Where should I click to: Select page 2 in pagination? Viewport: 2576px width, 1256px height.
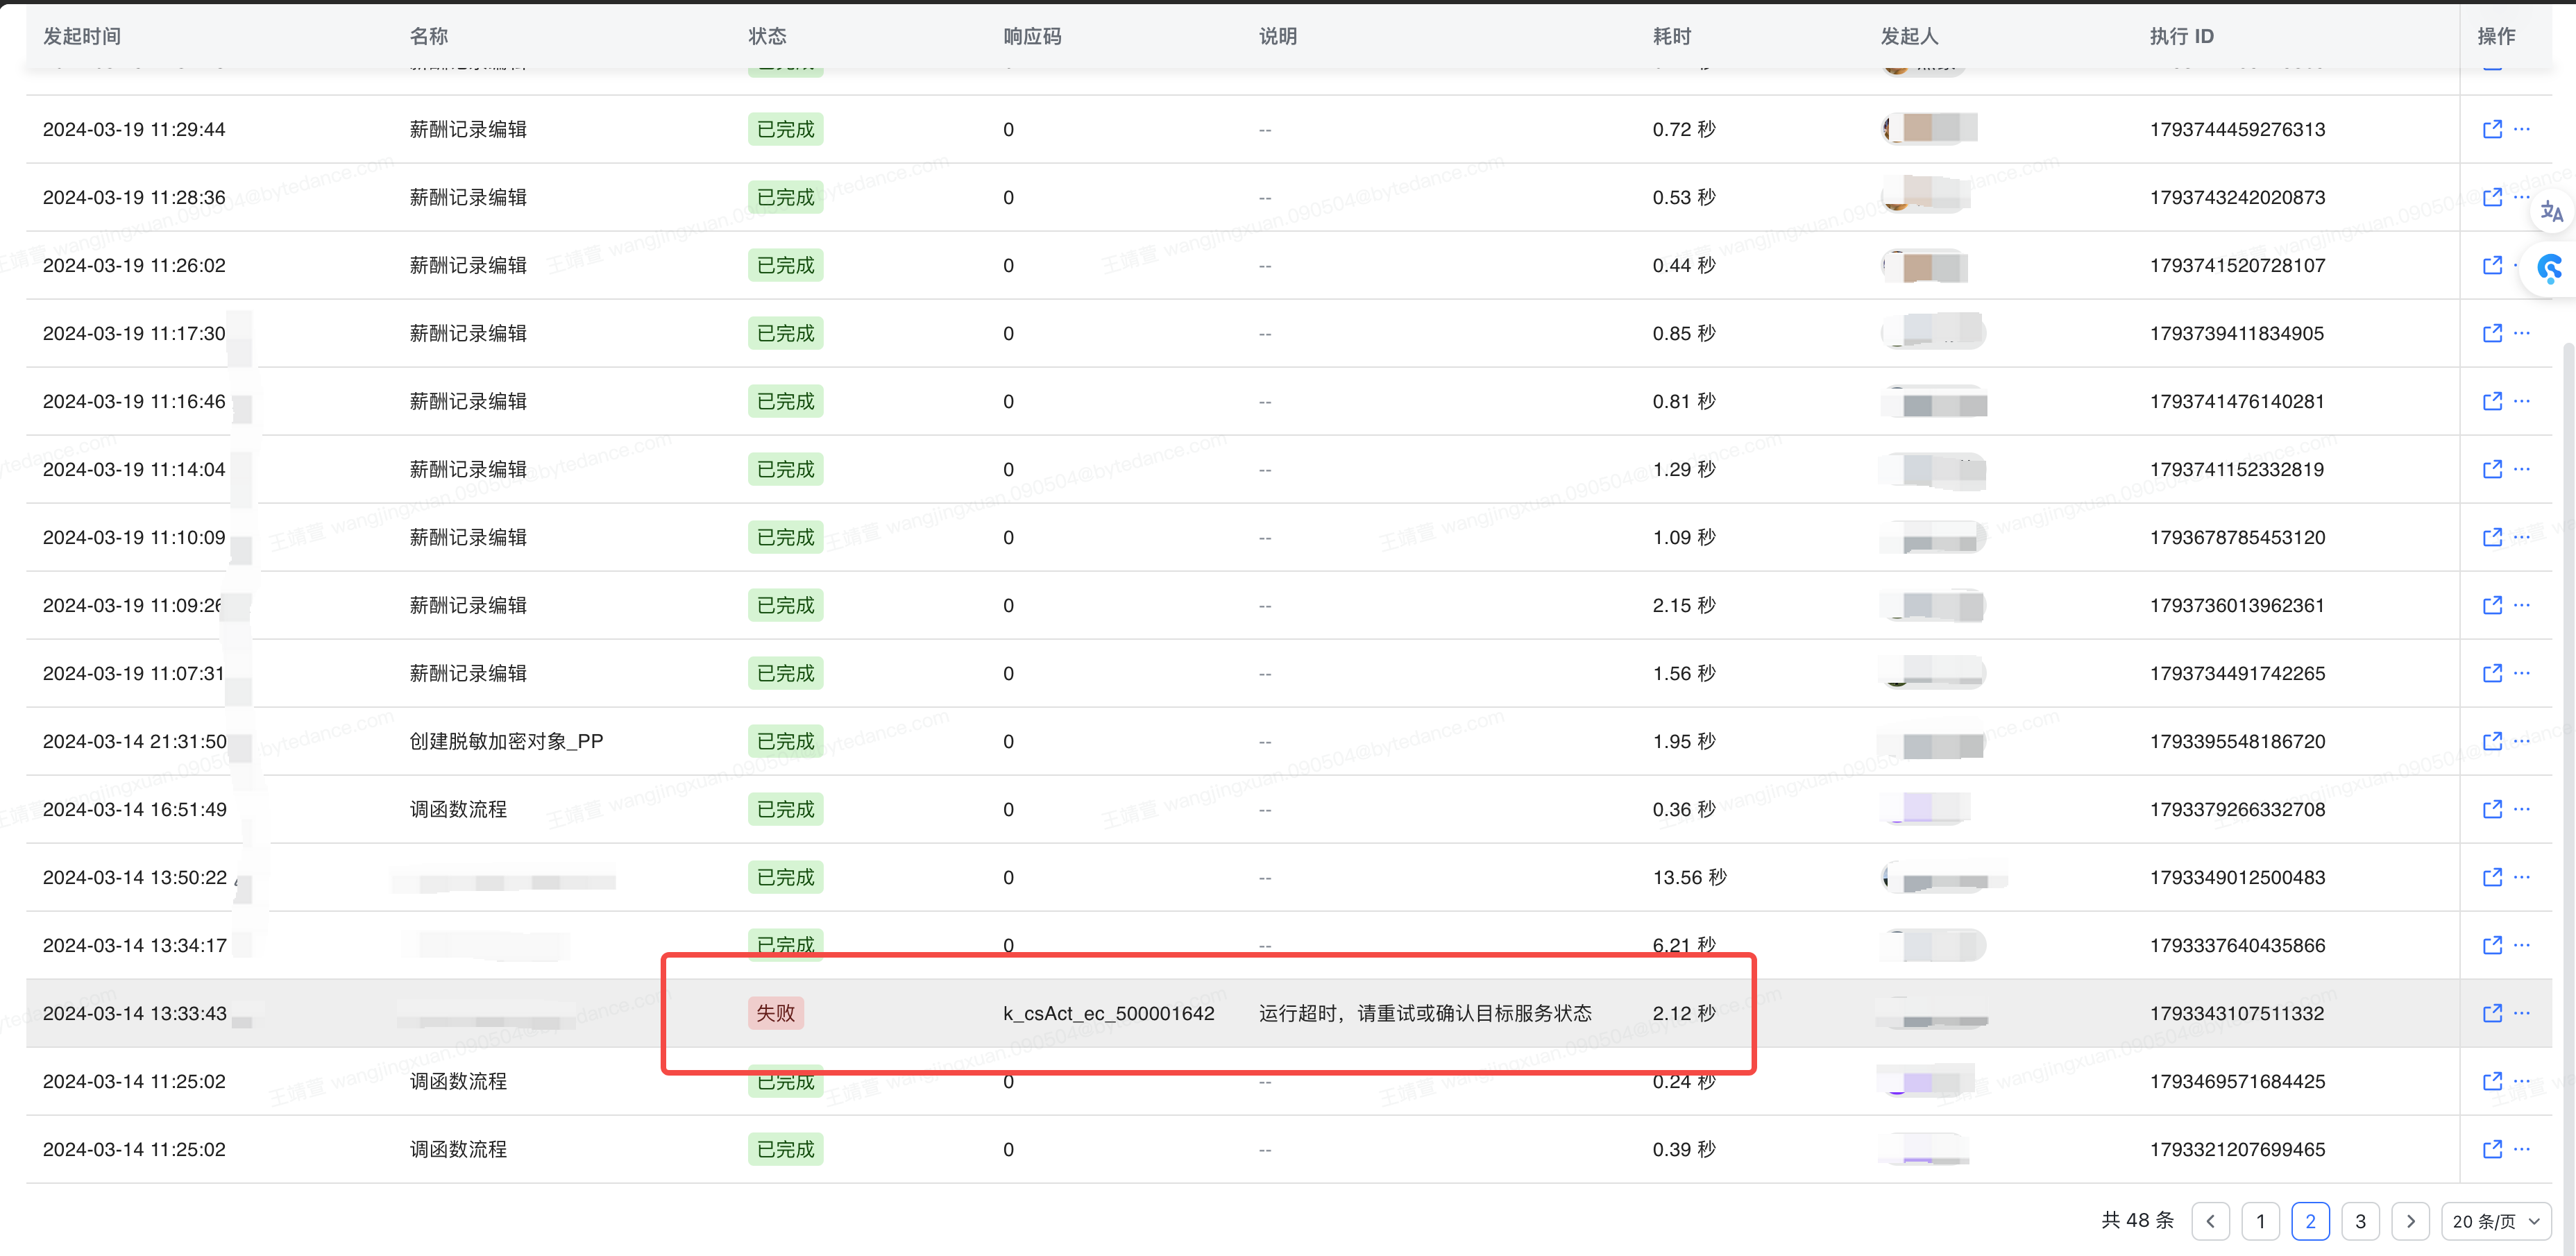tap(2311, 1221)
